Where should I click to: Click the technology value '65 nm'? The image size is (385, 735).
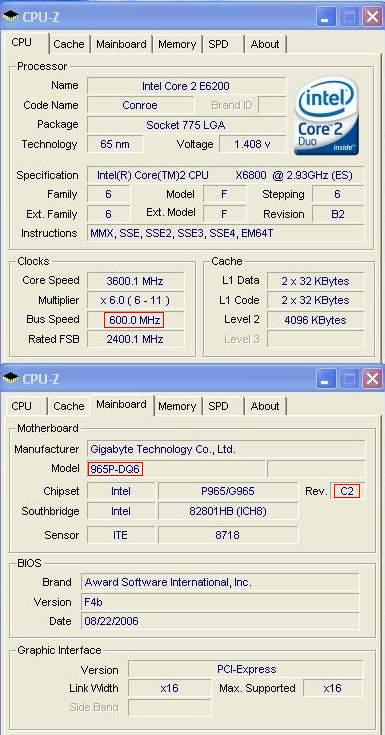[x=115, y=144]
